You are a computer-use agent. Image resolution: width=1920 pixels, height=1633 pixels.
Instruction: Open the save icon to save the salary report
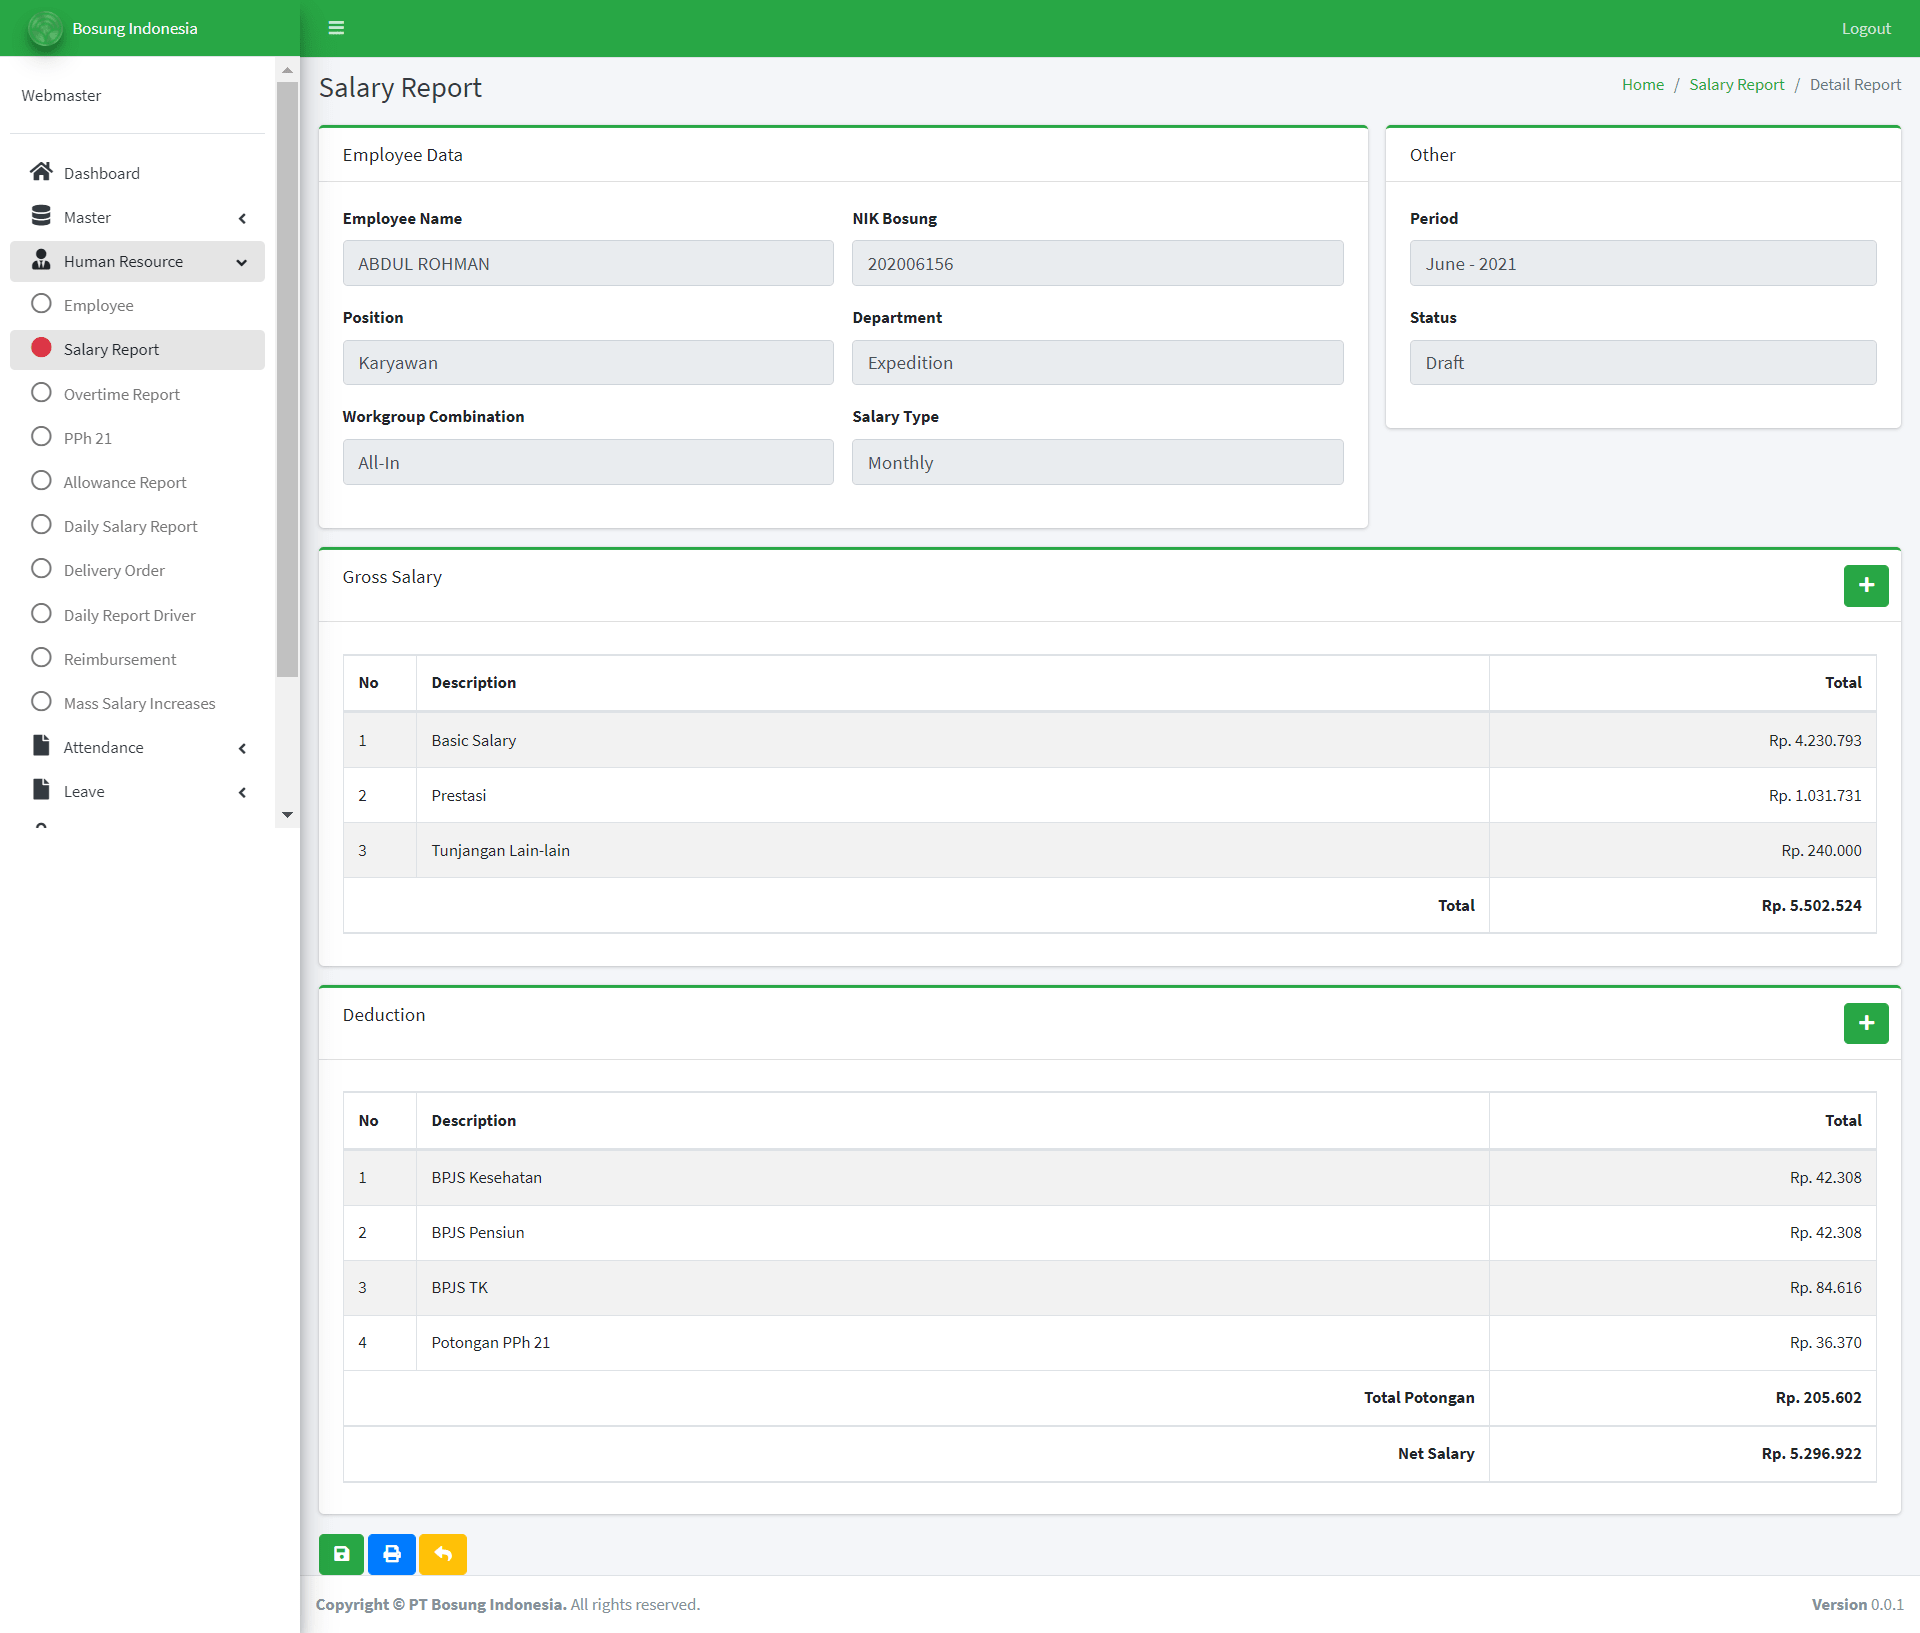pos(340,1554)
